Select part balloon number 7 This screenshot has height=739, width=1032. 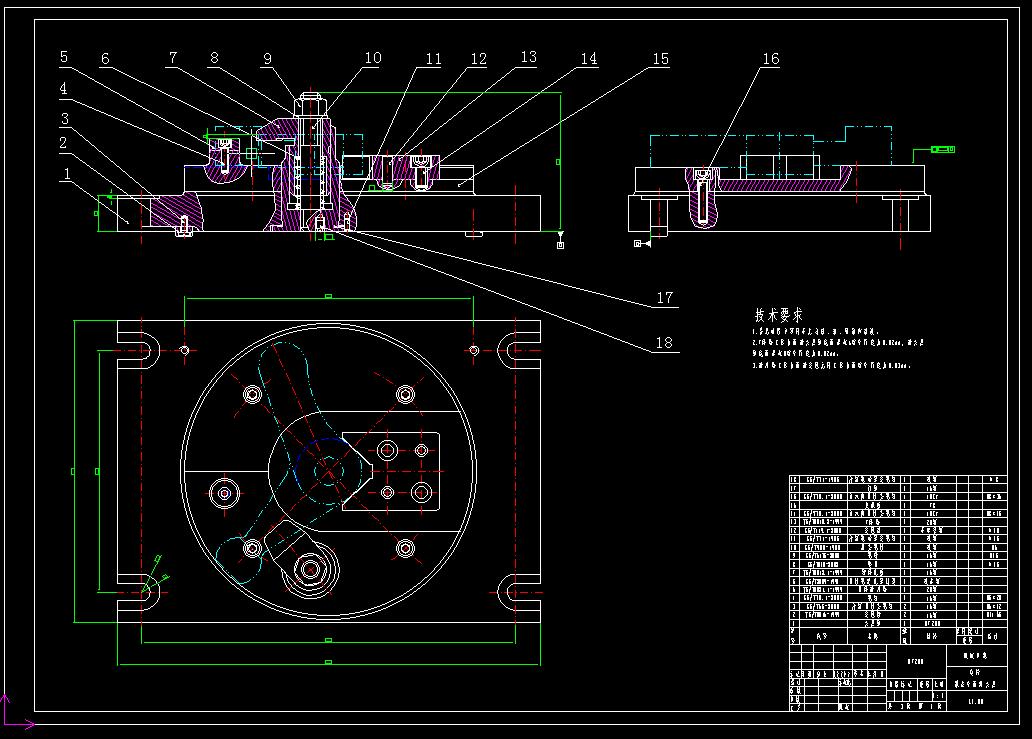pyautogui.click(x=173, y=58)
